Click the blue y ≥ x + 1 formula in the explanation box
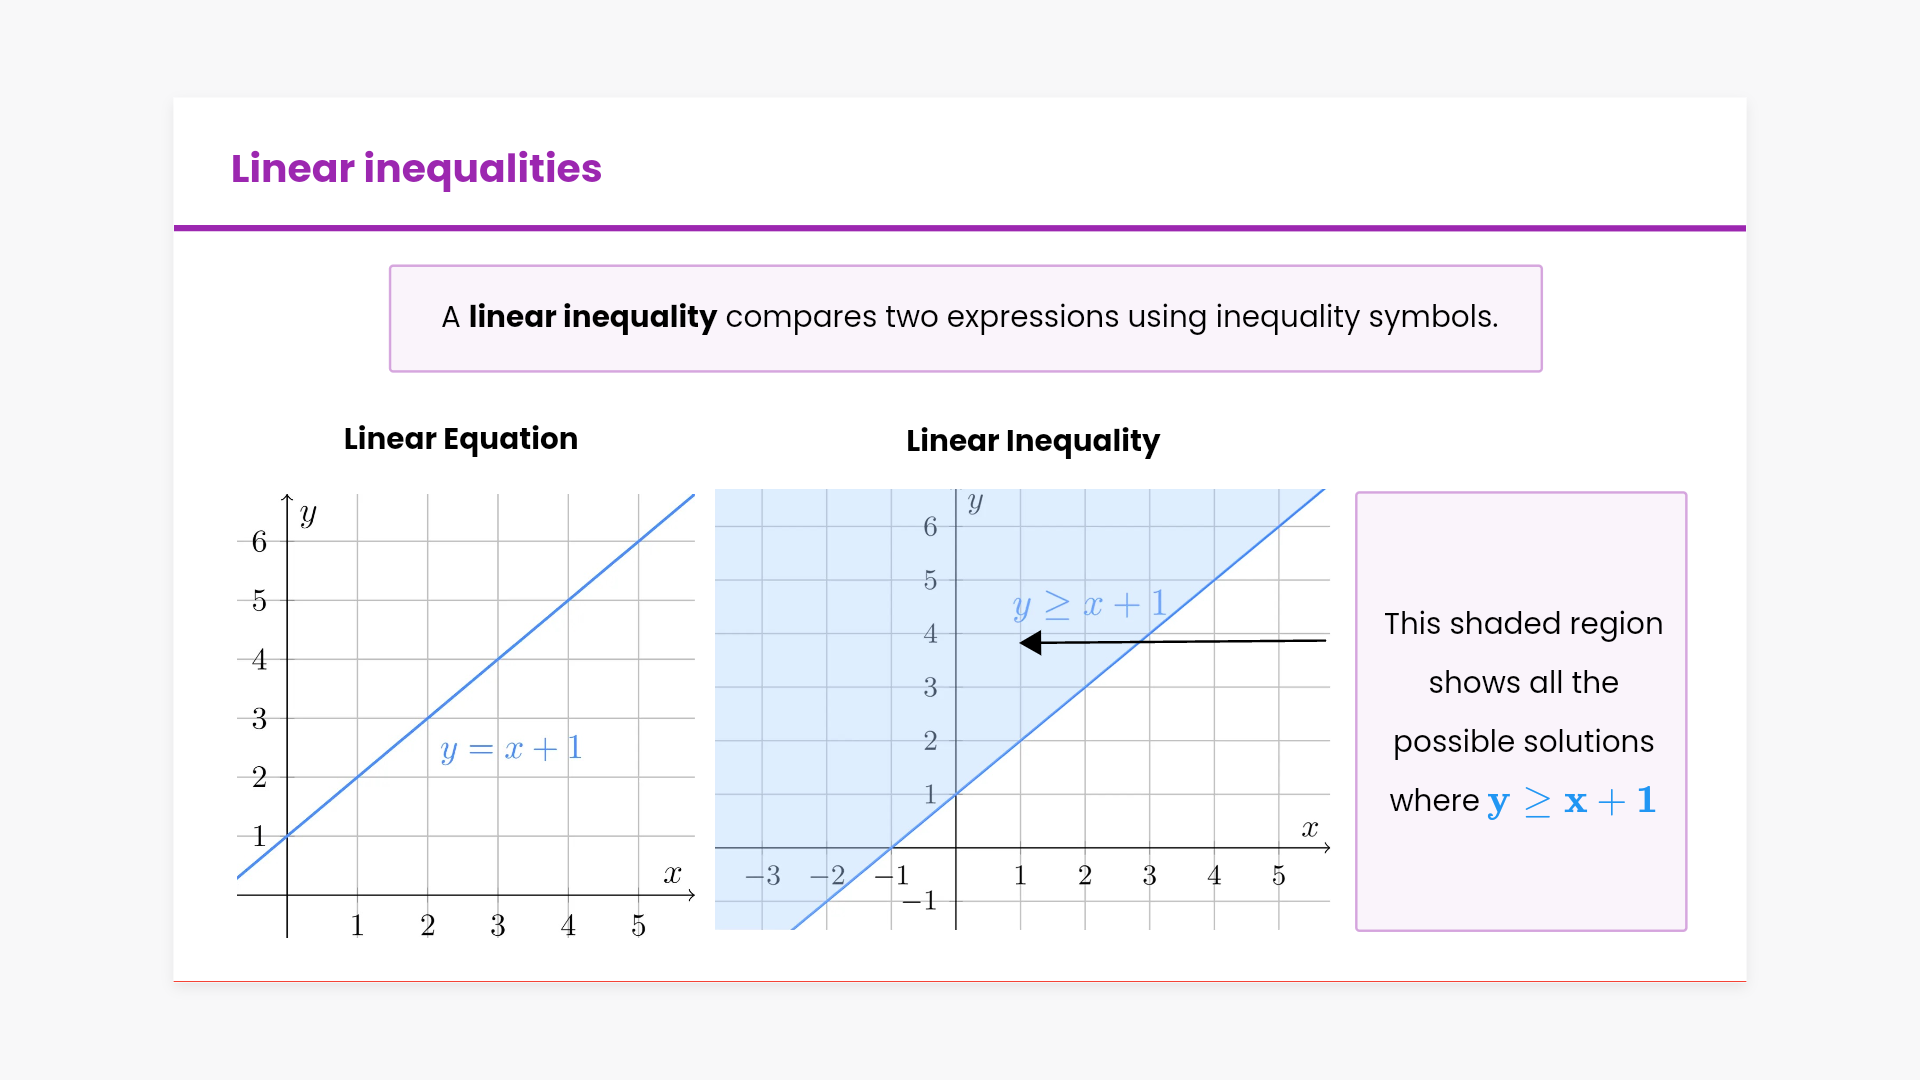Viewport: 1920px width, 1080px height. point(1572,802)
